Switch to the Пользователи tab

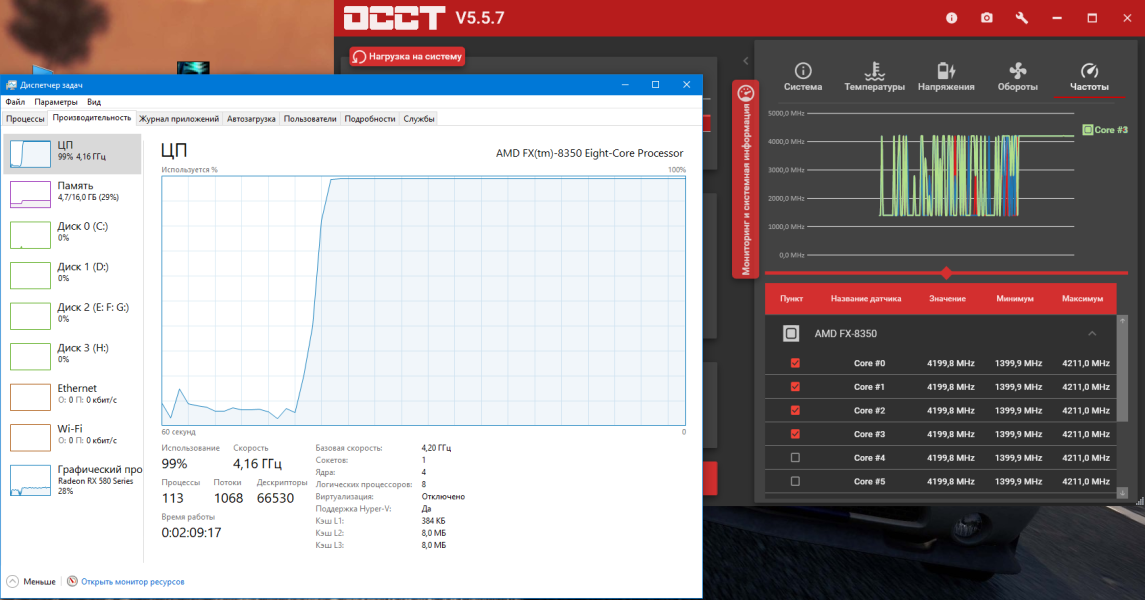pos(310,119)
